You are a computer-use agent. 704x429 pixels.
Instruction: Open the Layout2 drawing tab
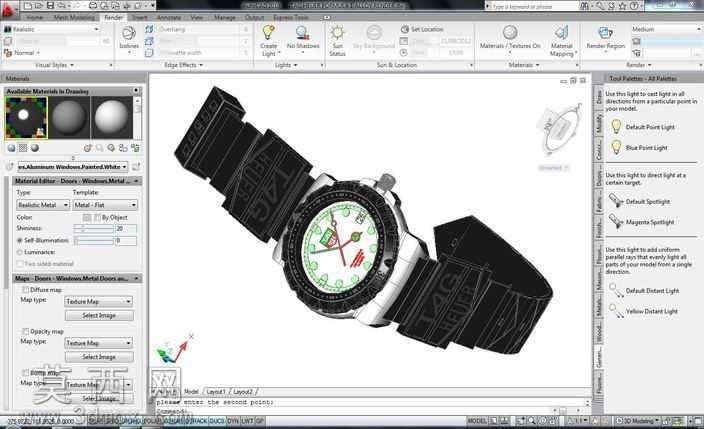pyautogui.click(x=243, y=392)
